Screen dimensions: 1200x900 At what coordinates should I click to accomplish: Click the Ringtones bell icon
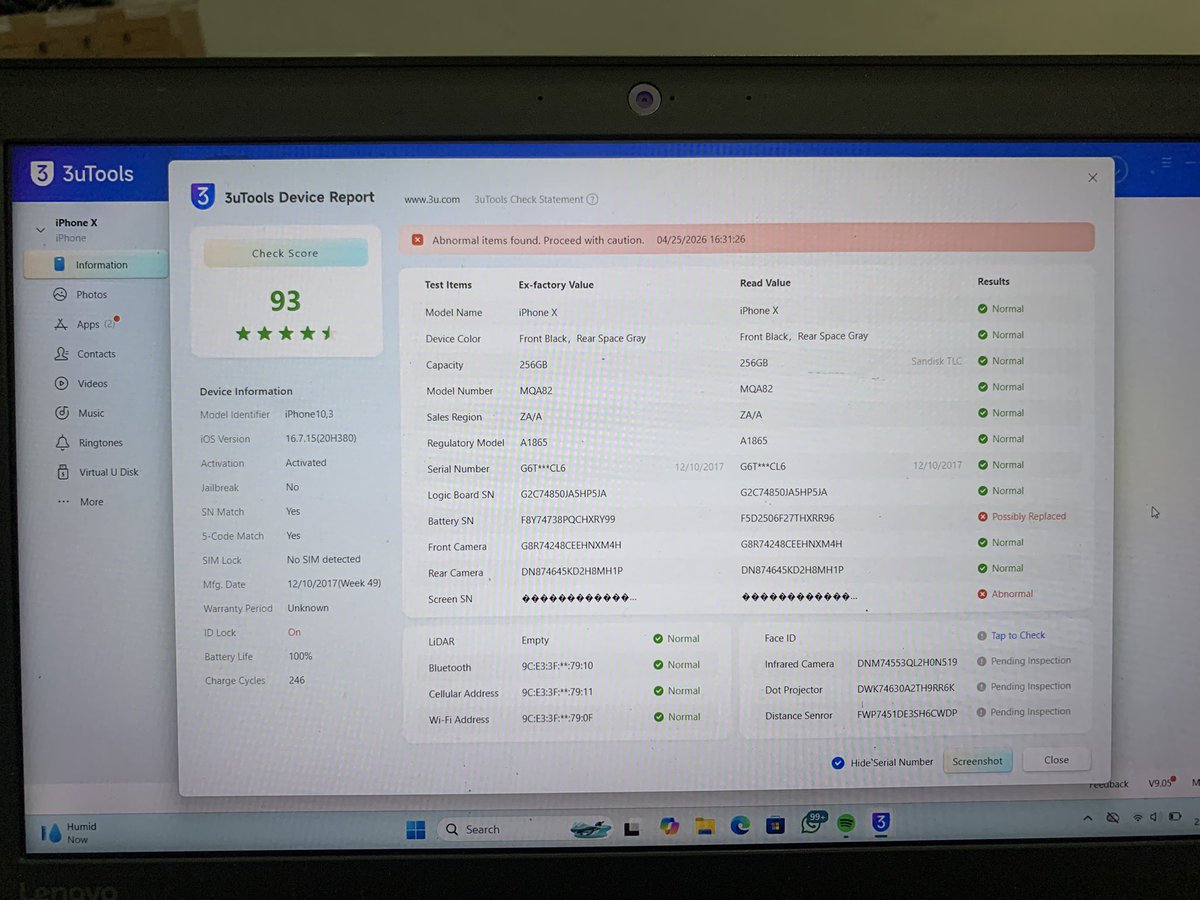(x=60, y=443)
